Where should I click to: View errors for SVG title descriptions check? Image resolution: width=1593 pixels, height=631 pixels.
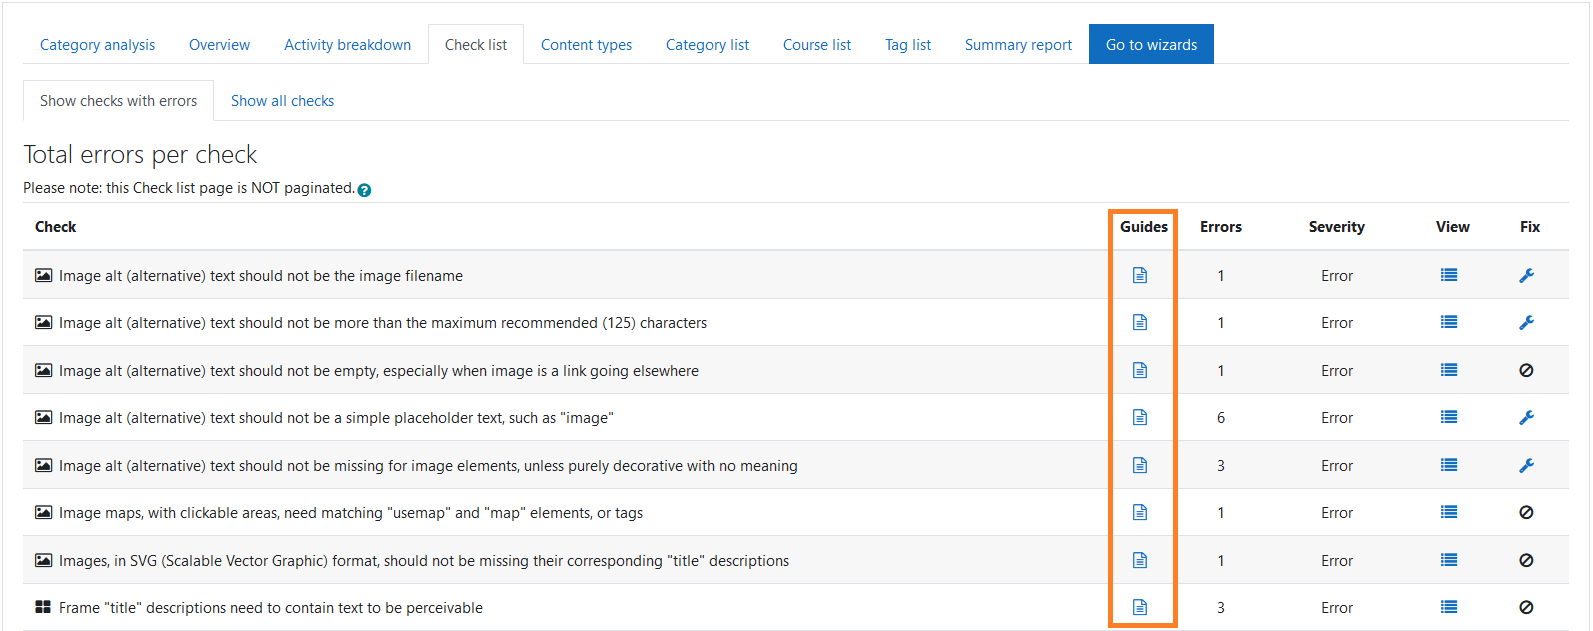pos(1449,560)
